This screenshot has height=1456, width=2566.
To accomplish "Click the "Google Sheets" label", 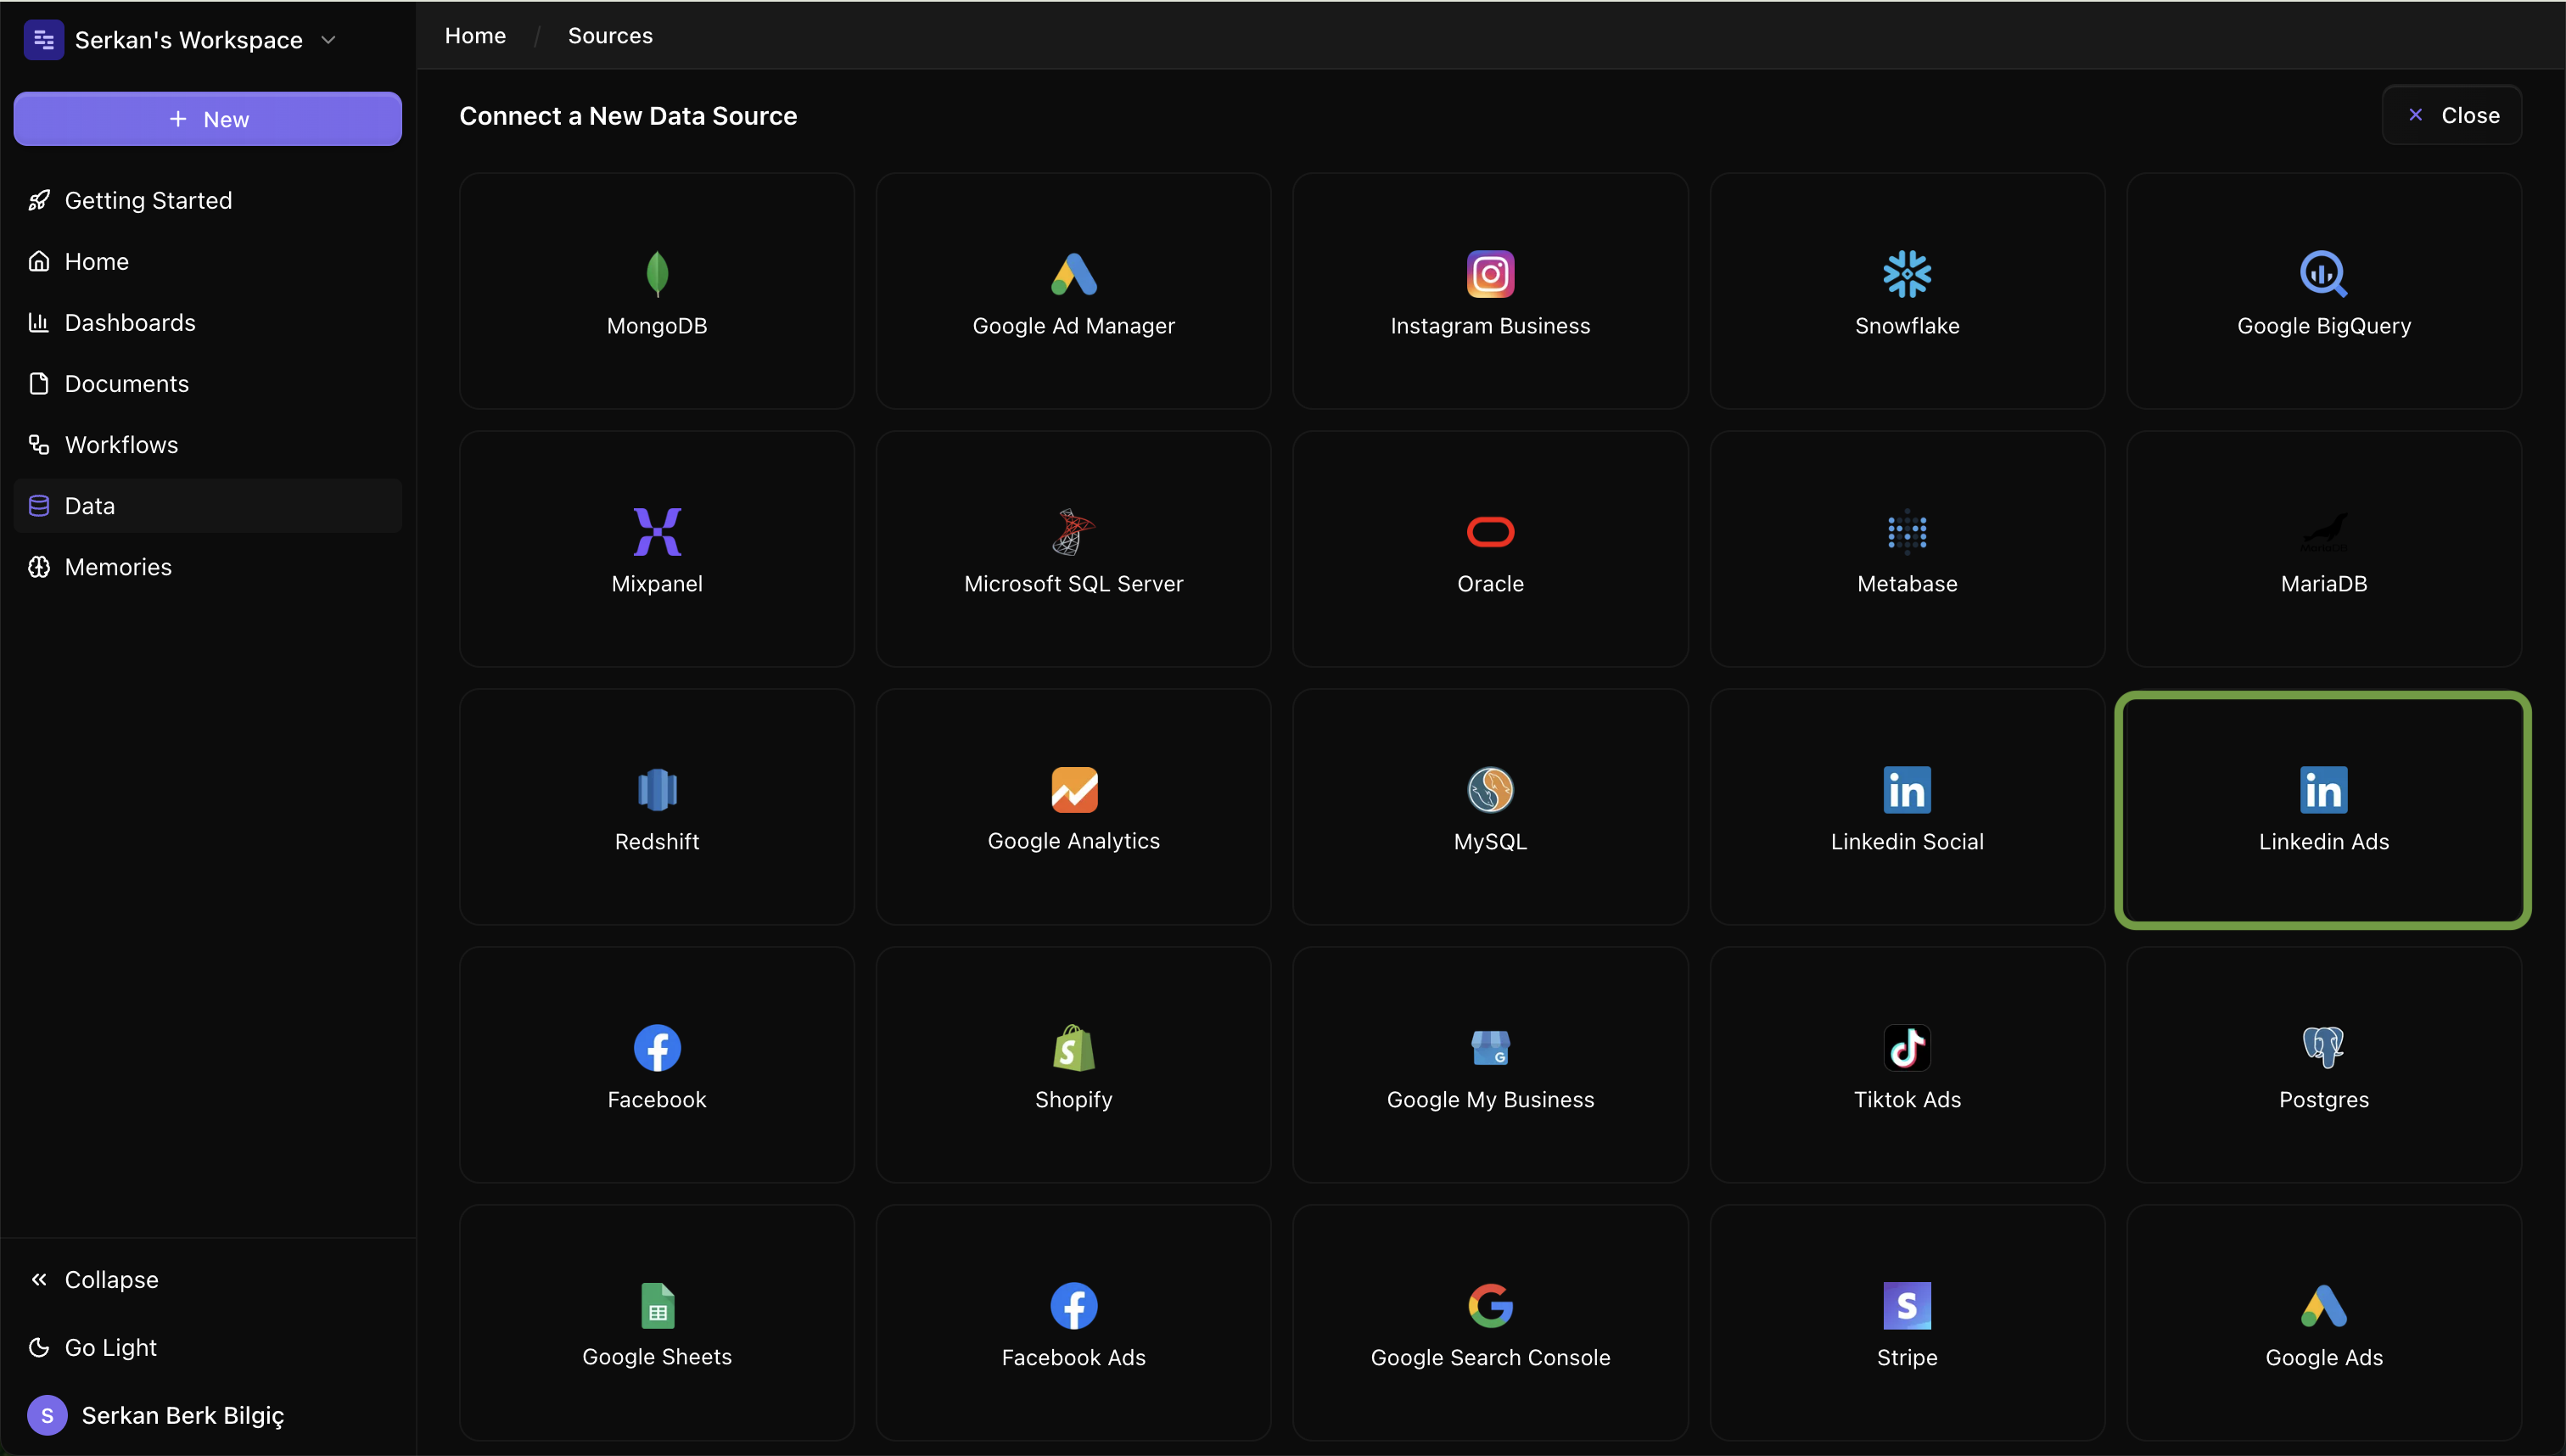I will tap(657, 1357).
